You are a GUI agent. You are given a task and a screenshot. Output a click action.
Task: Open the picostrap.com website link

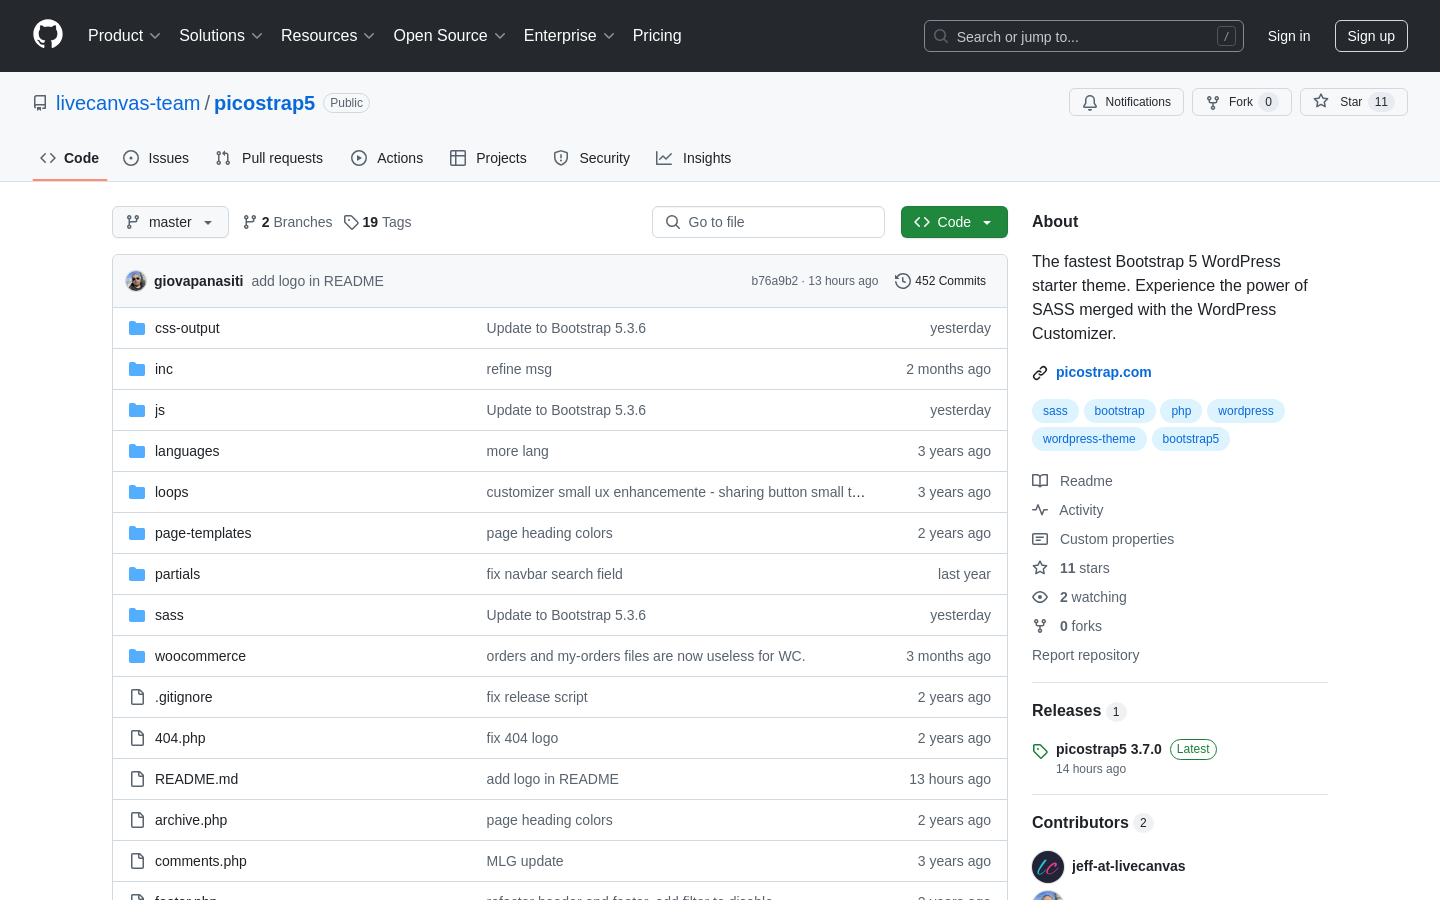(x=1104, y=372)
